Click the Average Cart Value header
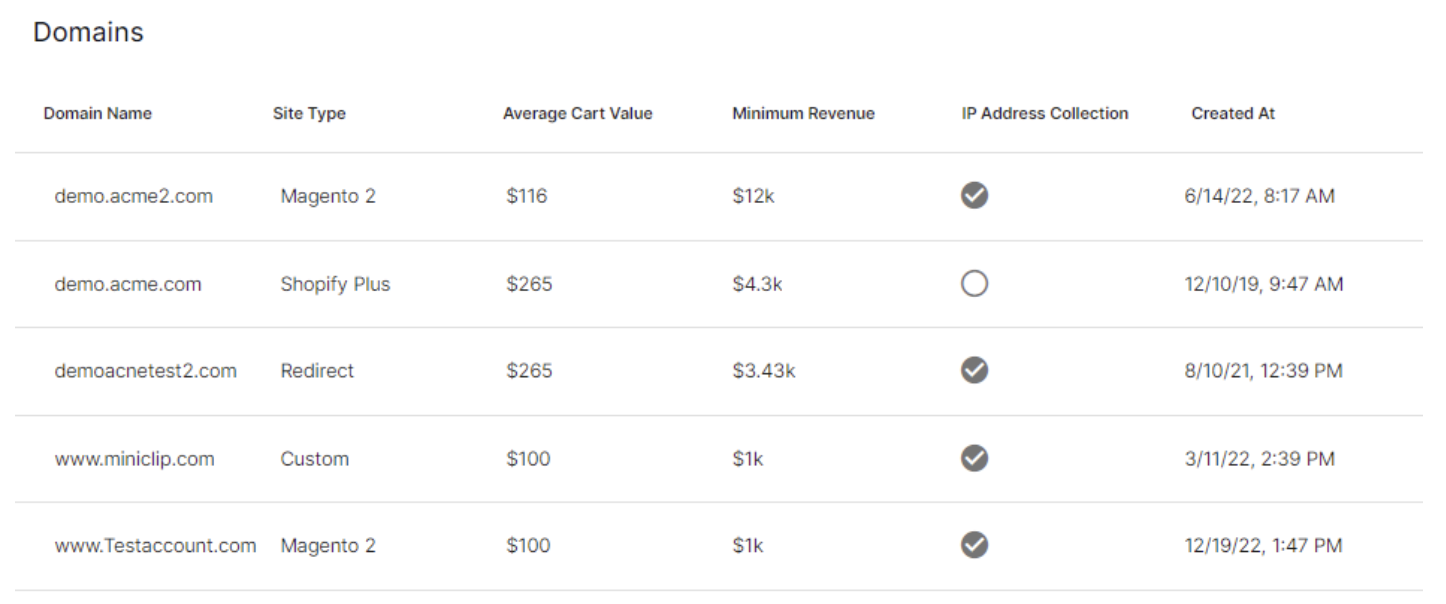 point(577,114)
